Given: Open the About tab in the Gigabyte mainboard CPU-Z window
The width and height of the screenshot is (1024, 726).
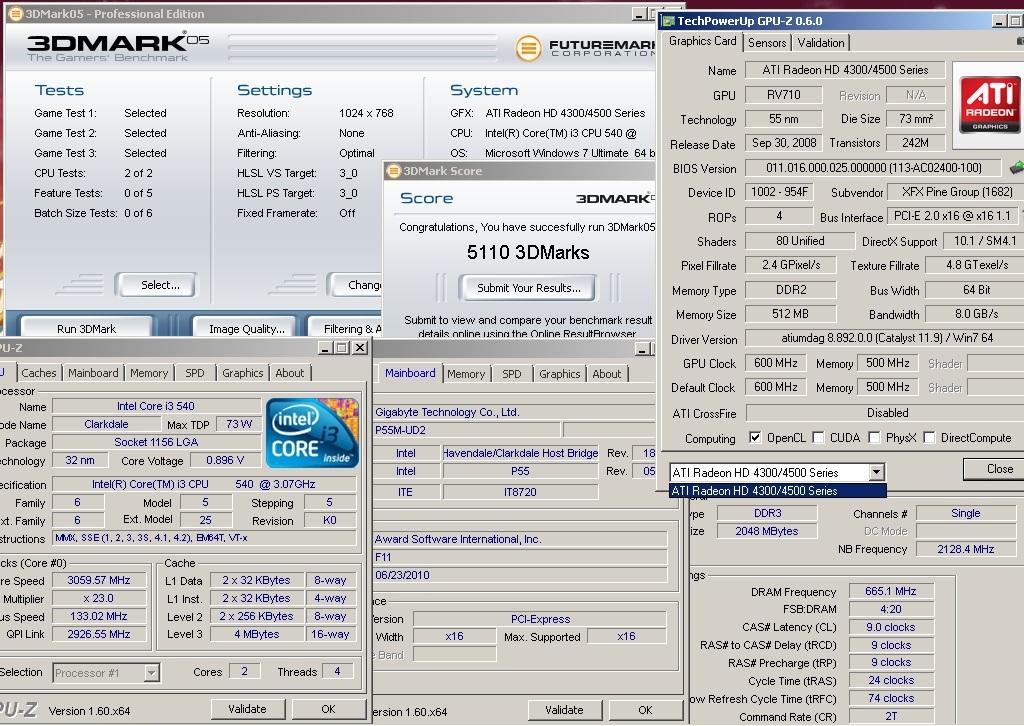Looking at the screenshot, I should click(606, 374).
